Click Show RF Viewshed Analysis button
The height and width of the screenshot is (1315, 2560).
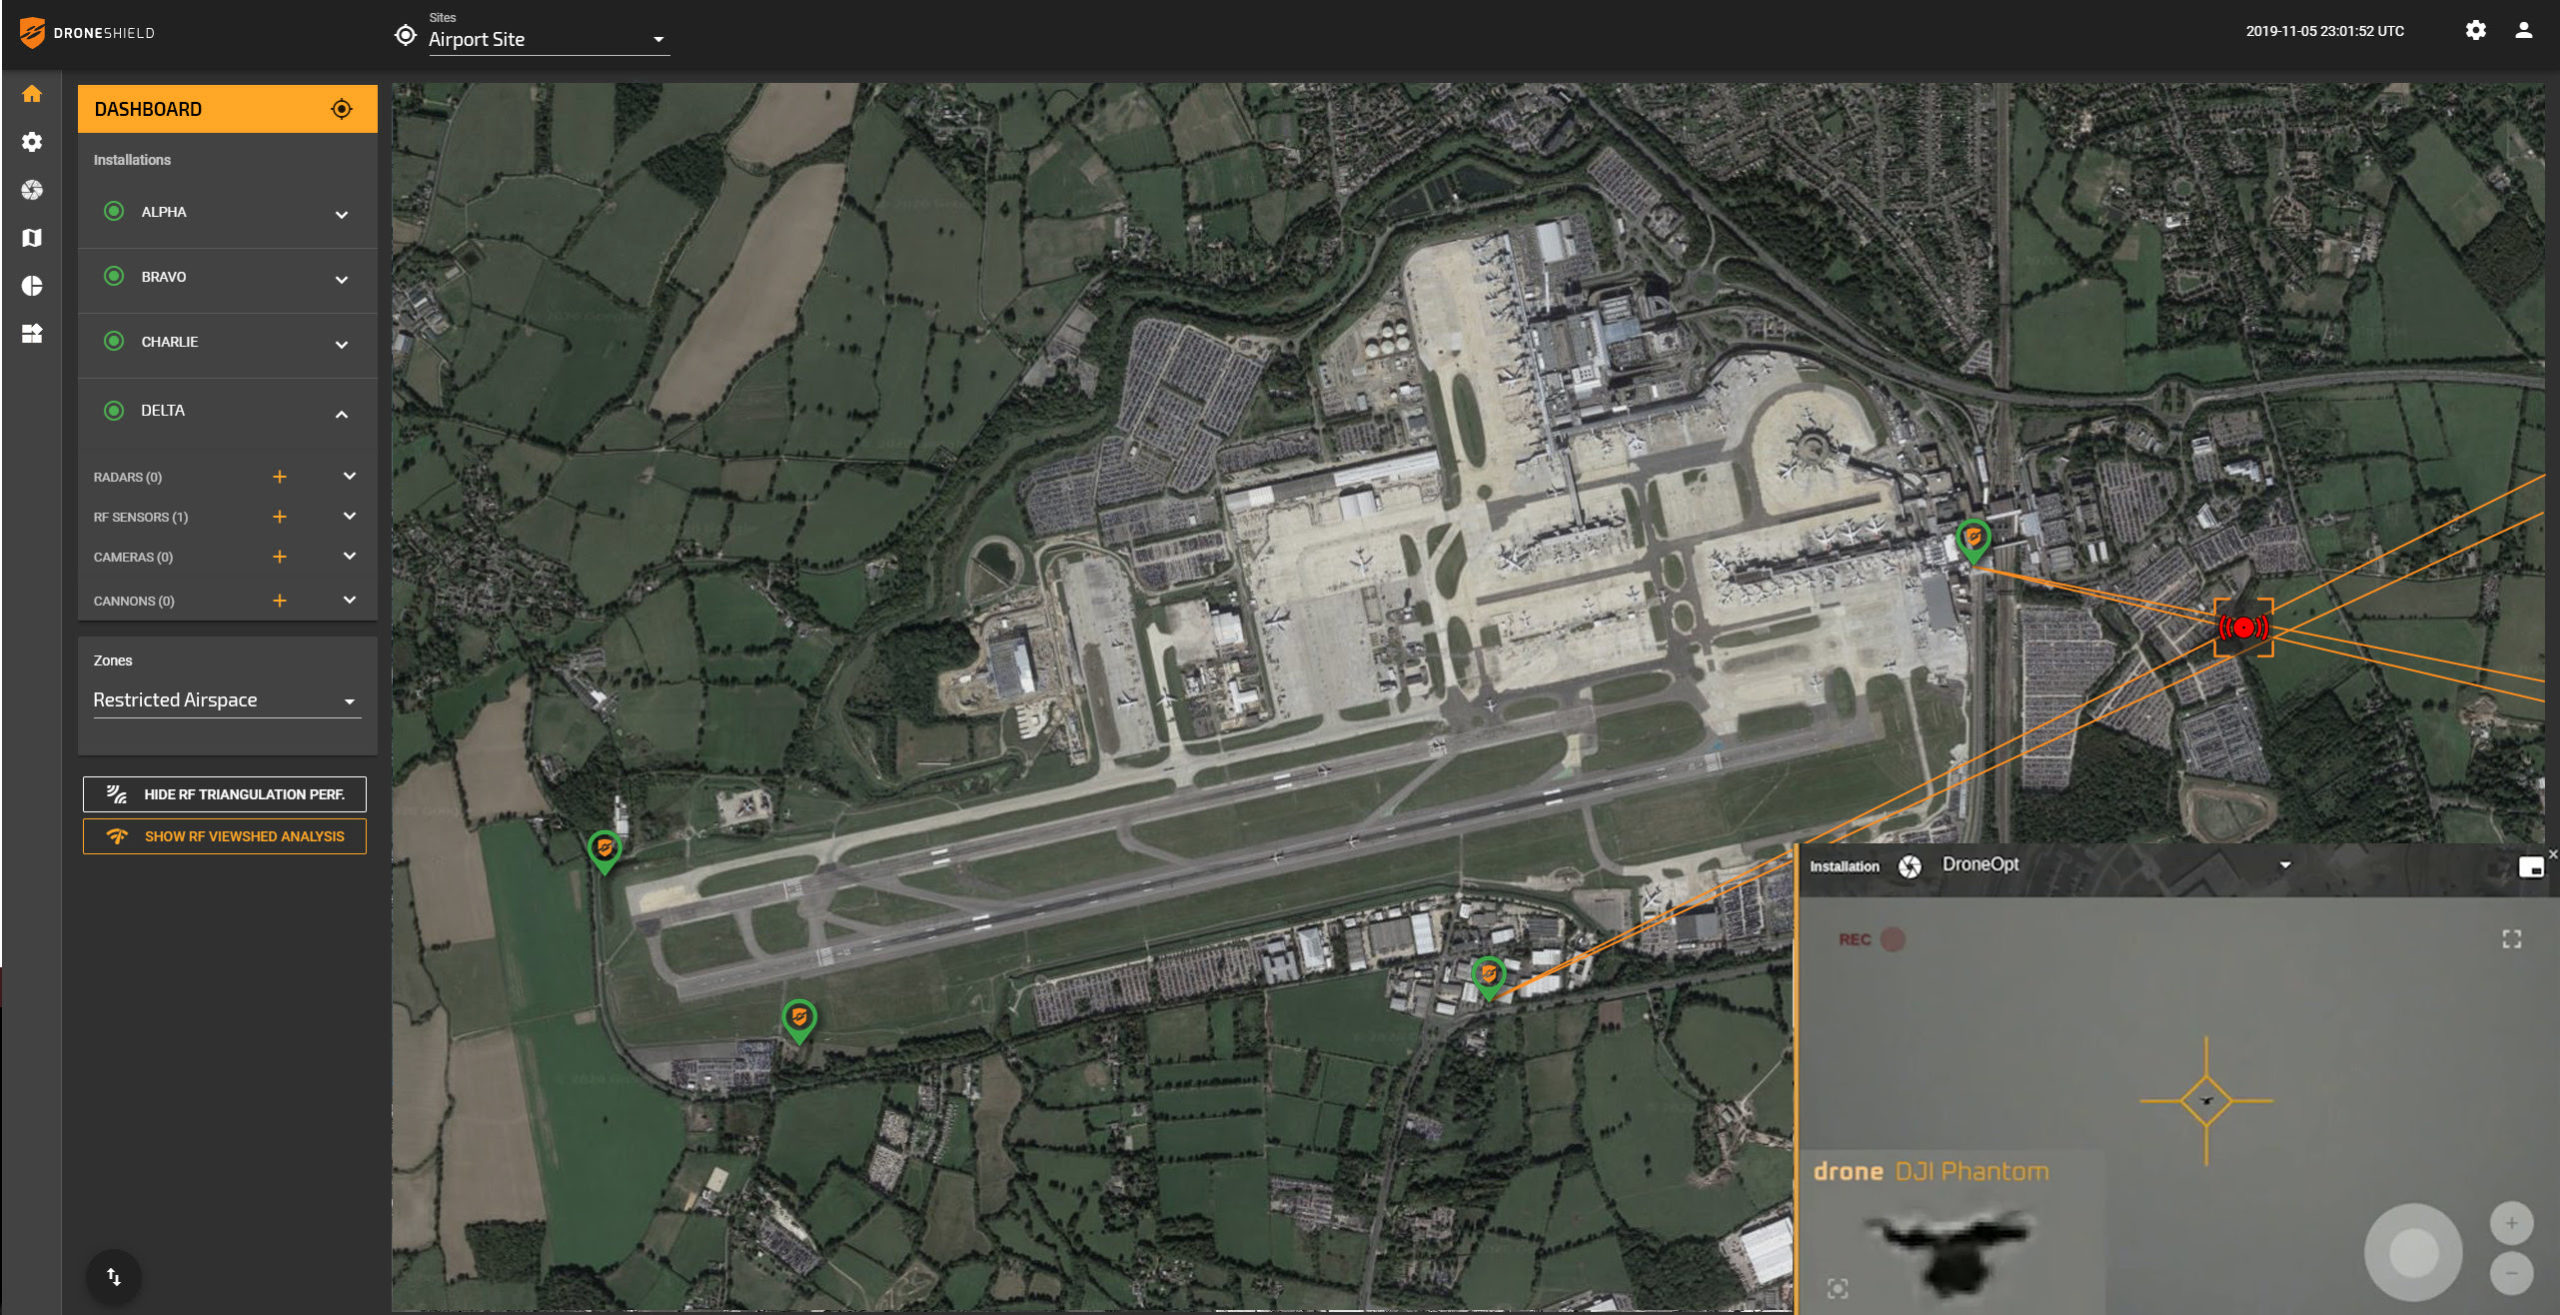pyautogui.click(x=225, y=836)
